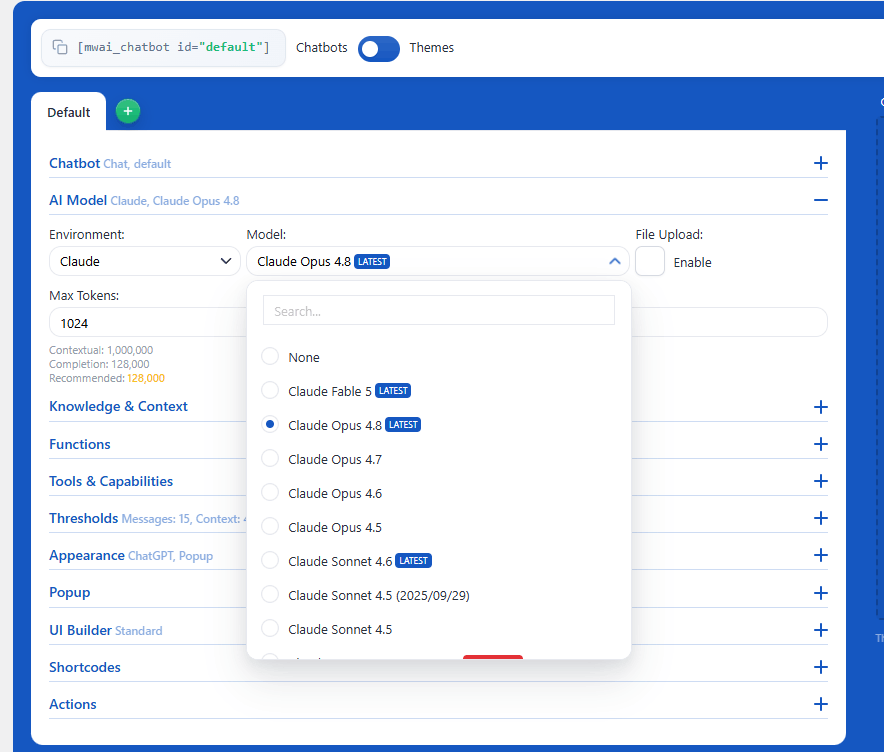Screen dimensions: 884x752
Task: Select Claude Fable 5 model
Action: [336, 391]
